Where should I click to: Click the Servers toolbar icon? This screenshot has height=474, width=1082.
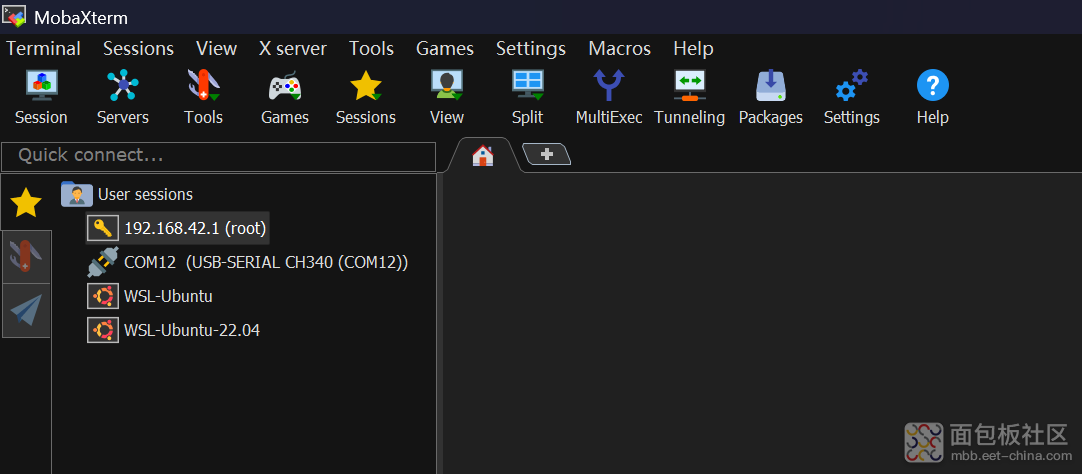123,99
